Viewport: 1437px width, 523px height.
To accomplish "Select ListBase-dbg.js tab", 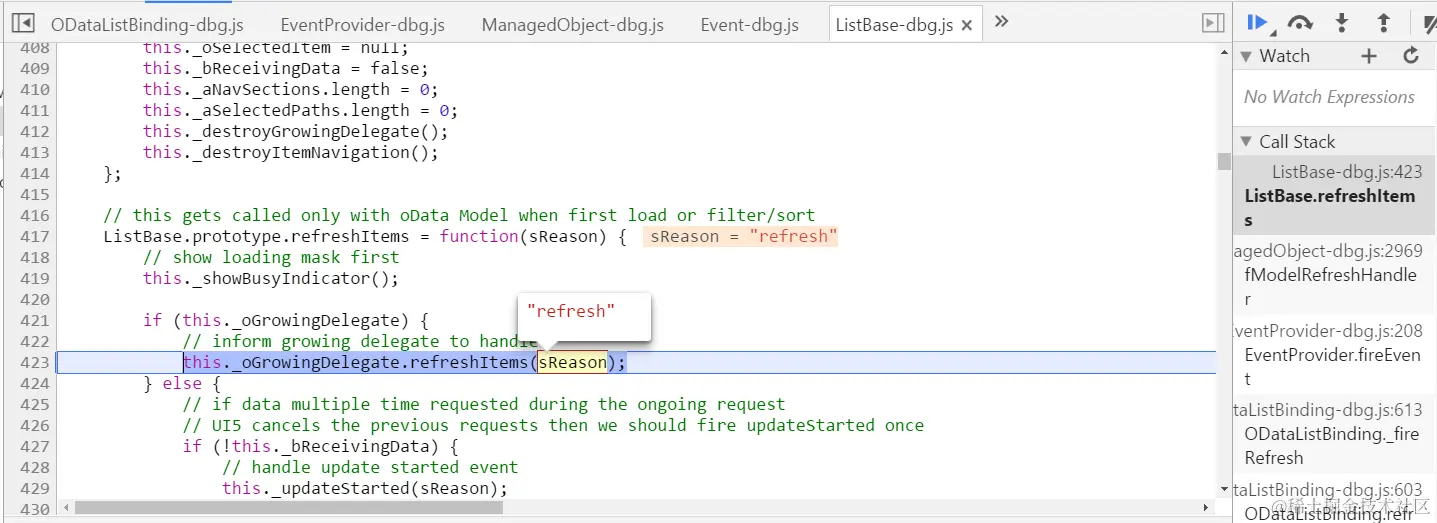I will coord(894,25).
